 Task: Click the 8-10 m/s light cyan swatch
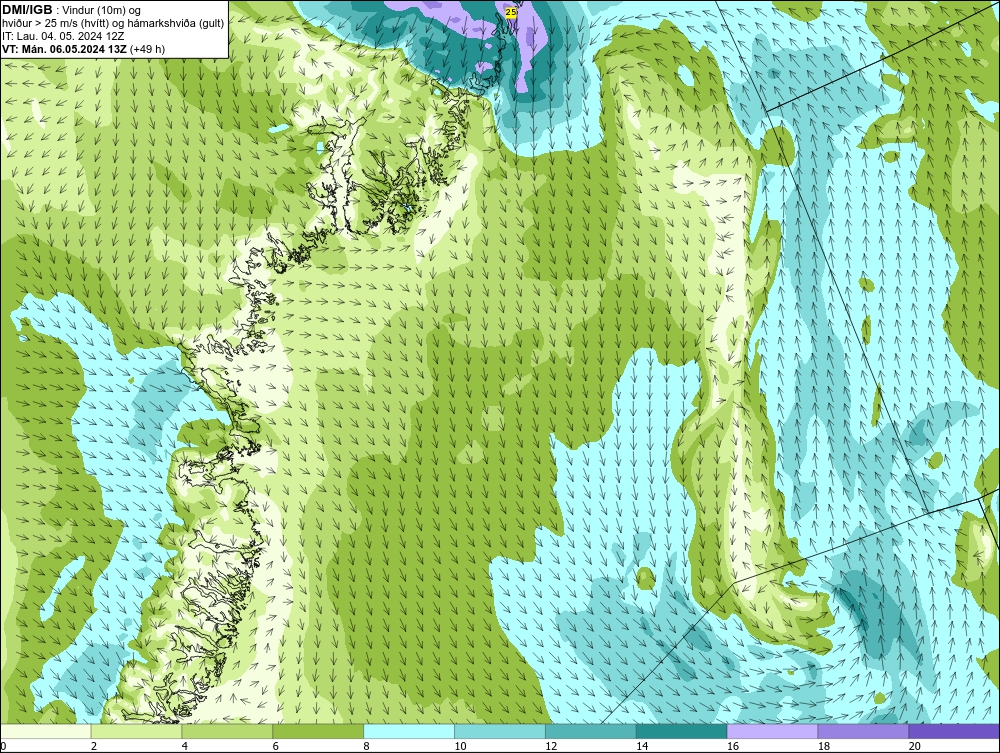click(409, 731)
